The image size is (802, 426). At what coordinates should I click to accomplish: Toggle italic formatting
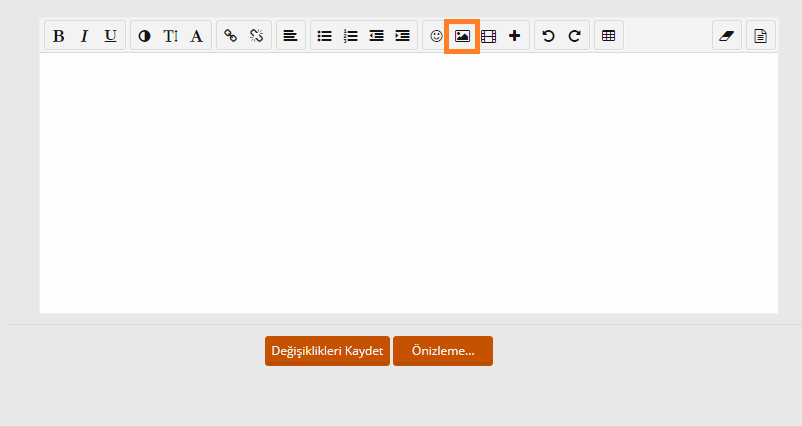pyautogui.click(x=84, y=36)
